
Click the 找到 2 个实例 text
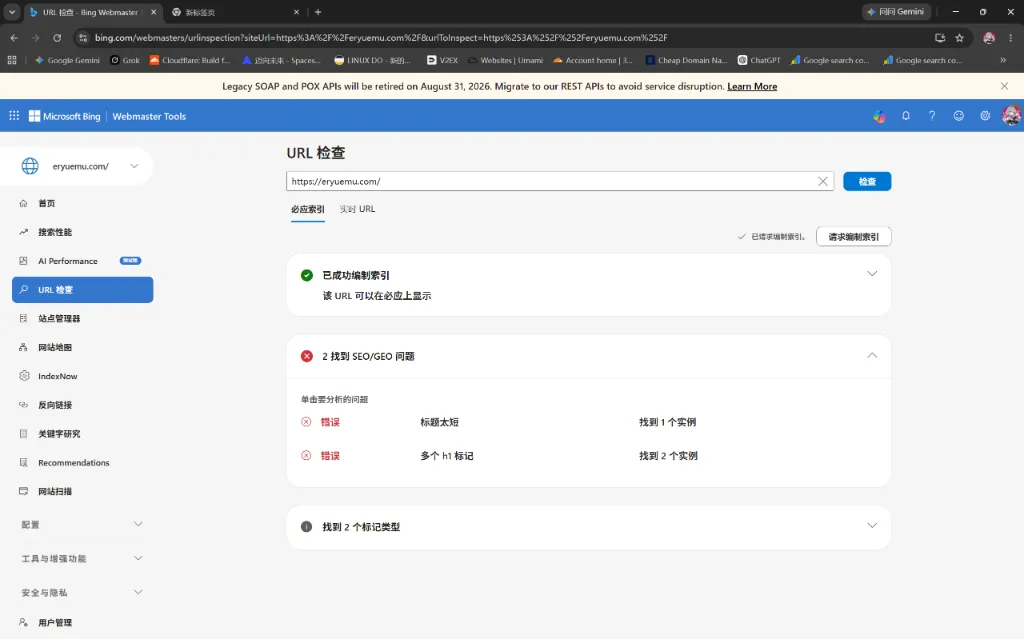tap(668, 455)
